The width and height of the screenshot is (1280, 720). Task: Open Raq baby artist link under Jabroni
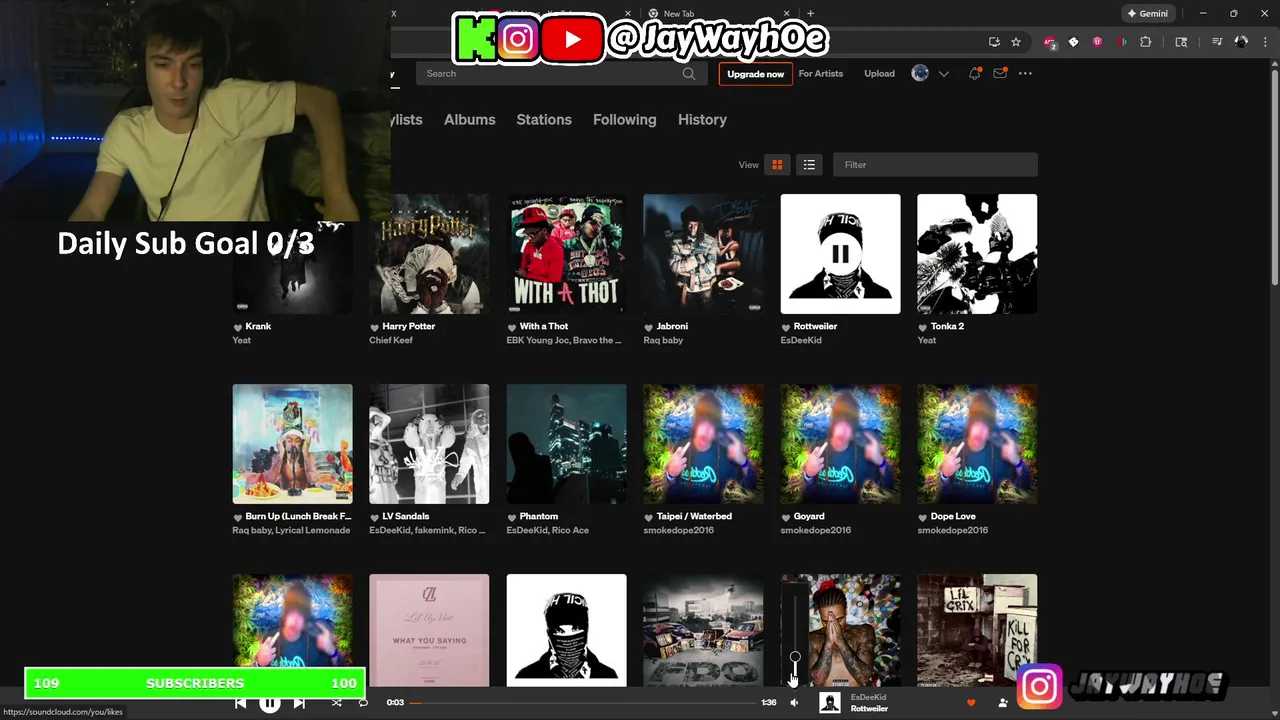click(663, 340)
